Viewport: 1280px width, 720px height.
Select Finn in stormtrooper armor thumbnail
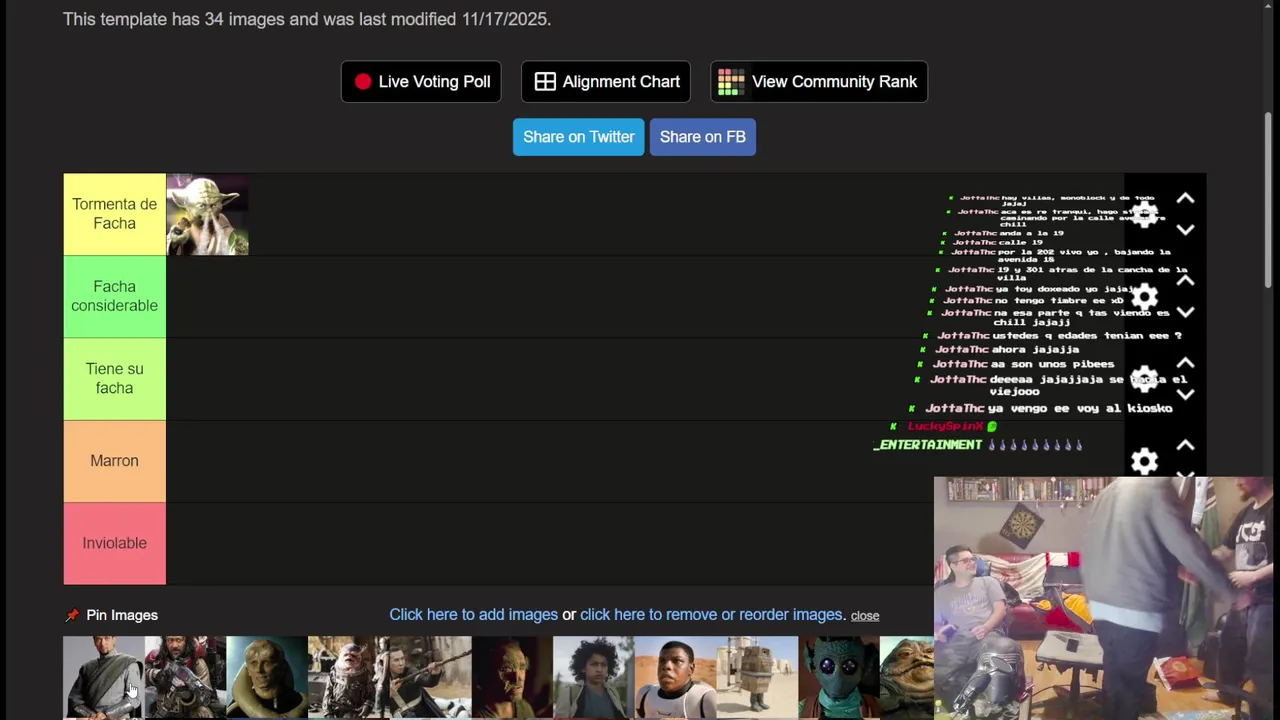point(675,677)
